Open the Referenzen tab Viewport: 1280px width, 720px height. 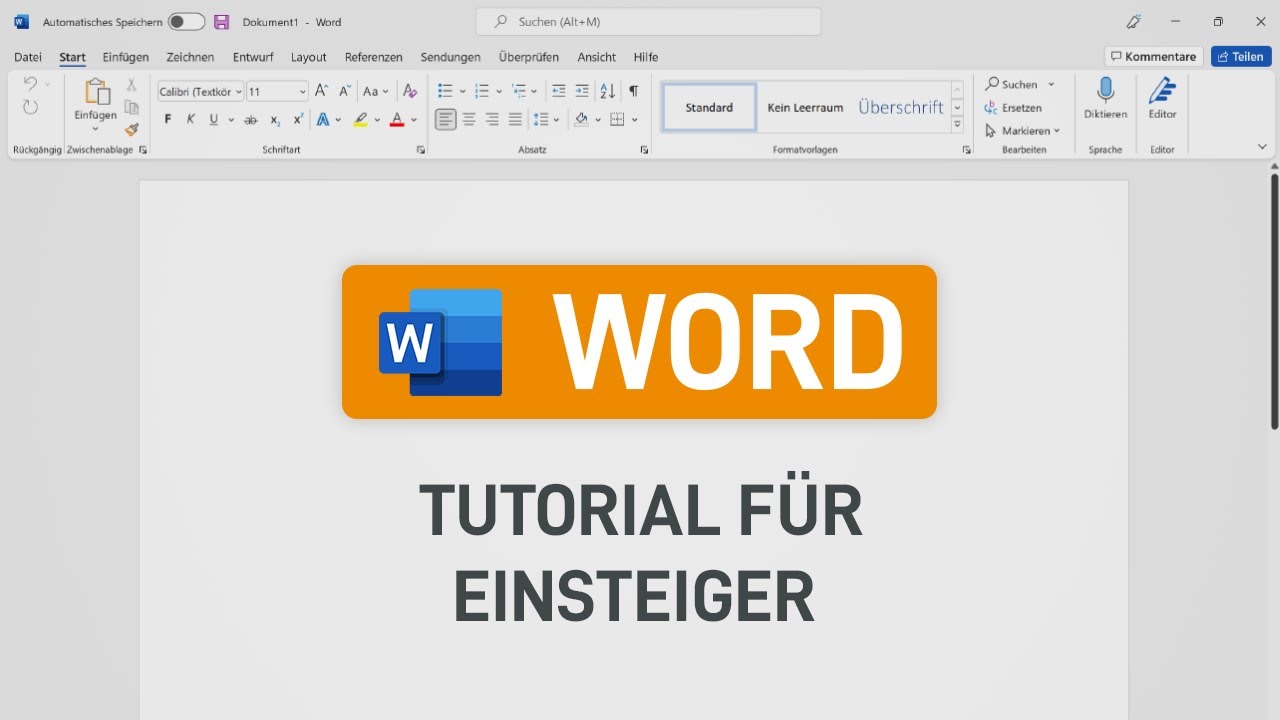[x=373, y=57]
